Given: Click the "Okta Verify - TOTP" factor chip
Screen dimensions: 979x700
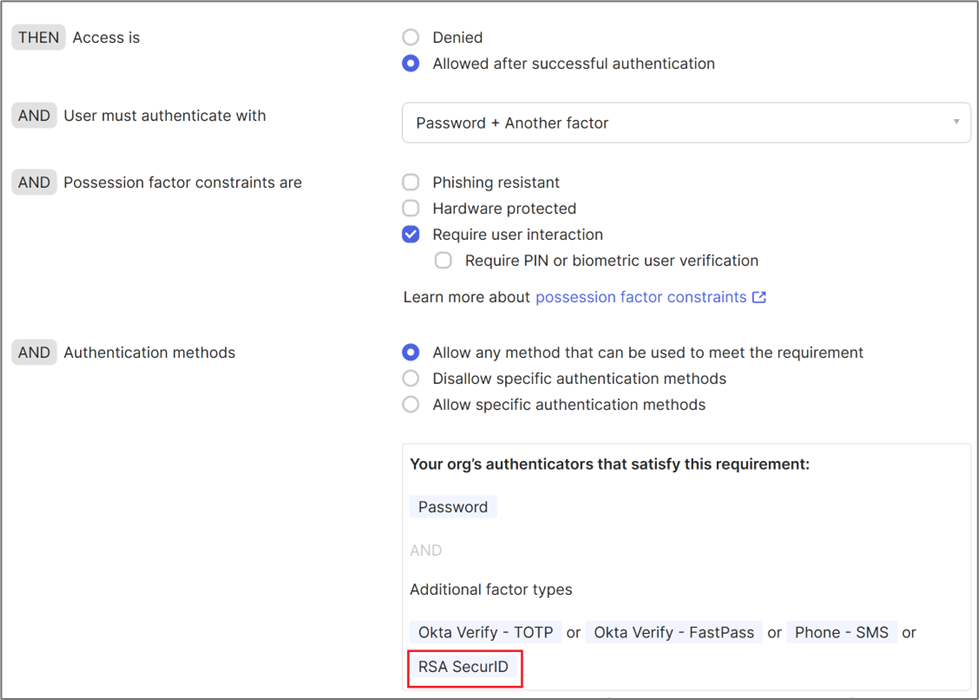Looking at the screenshot, I should [x=486, y=632].
